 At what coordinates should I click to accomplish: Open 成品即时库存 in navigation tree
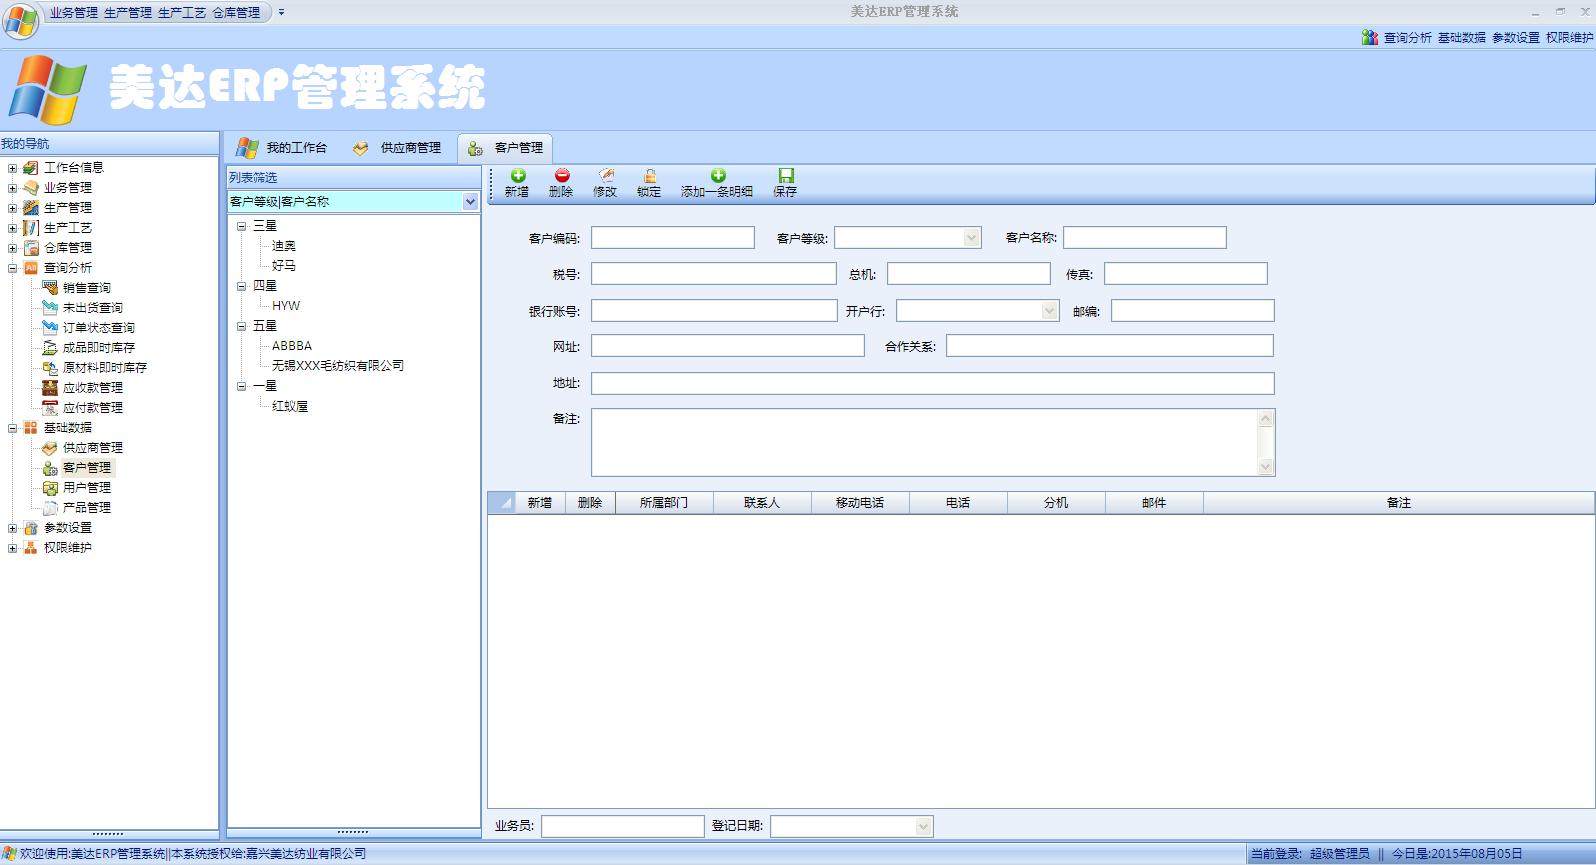(99, 348)
